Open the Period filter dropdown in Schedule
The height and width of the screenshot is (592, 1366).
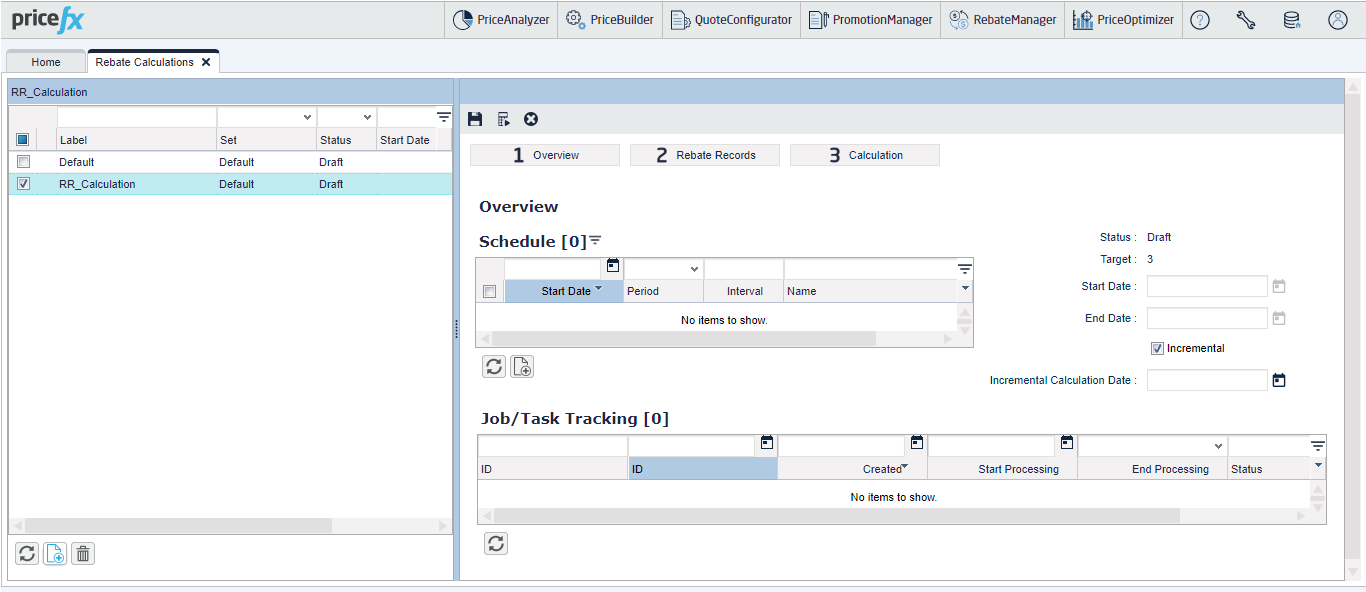(x=694, y=269)
